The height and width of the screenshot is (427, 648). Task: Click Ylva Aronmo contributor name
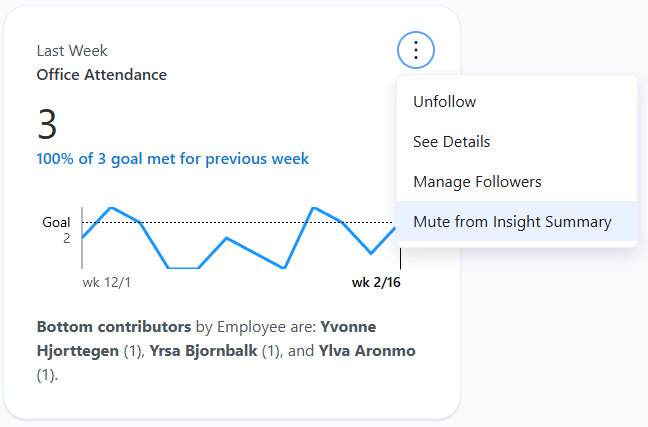pos(367,351)
